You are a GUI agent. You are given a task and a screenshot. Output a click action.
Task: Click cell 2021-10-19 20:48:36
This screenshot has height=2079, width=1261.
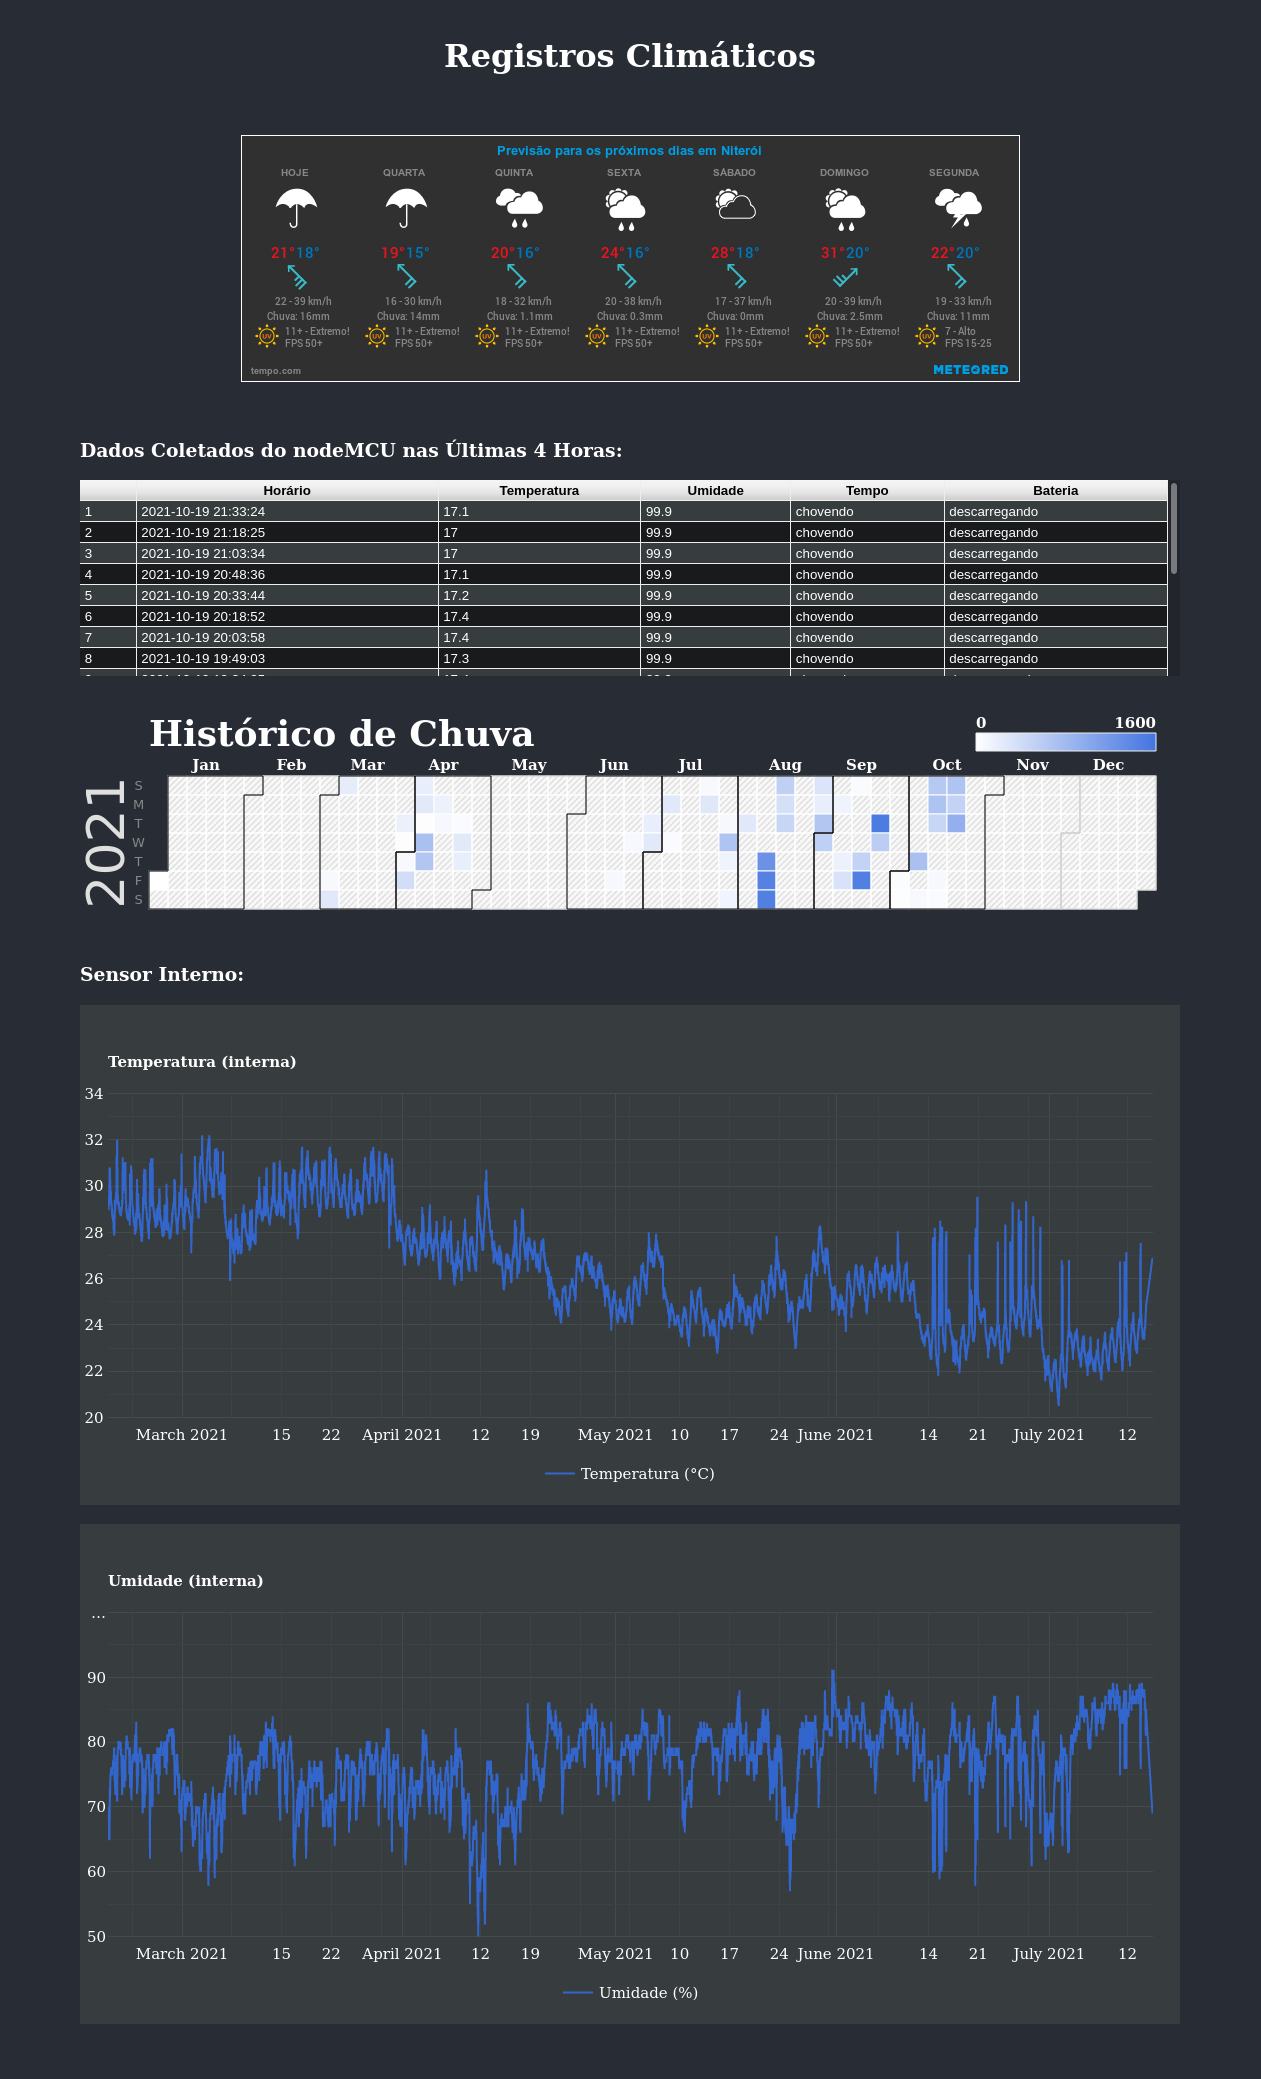287,575
